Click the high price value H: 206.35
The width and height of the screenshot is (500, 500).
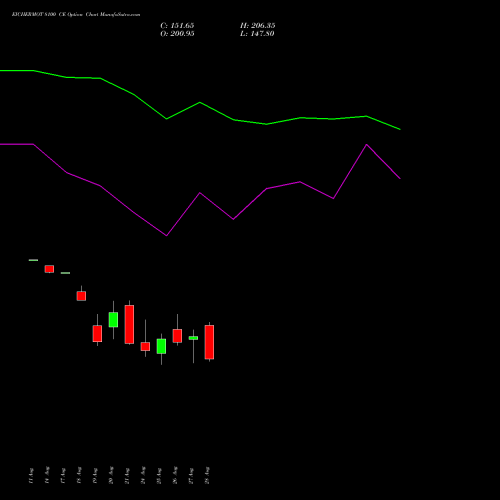[x=257, y=26]
